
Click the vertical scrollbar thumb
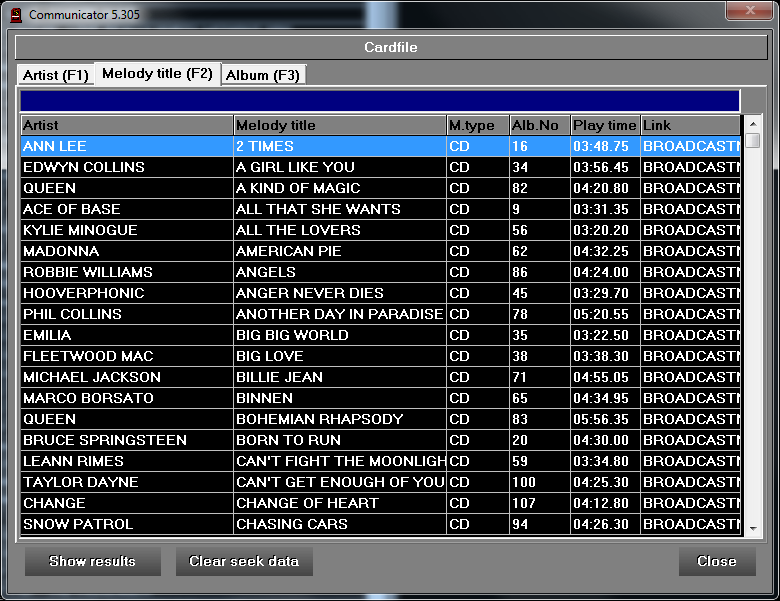[753, 140]
